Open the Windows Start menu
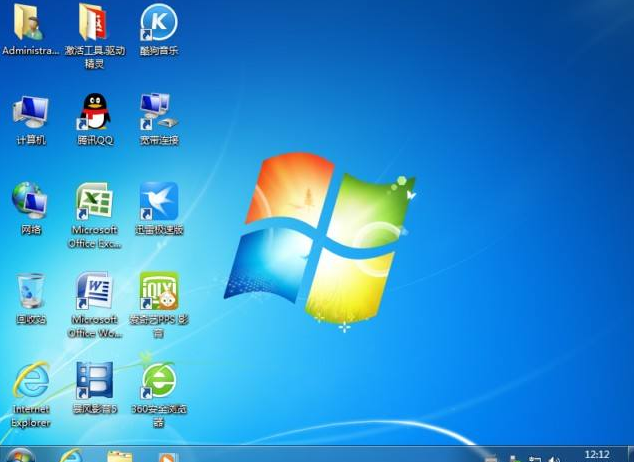Image resolution: width=634 pixels, height=462 pixels. (x=20, y=456)
